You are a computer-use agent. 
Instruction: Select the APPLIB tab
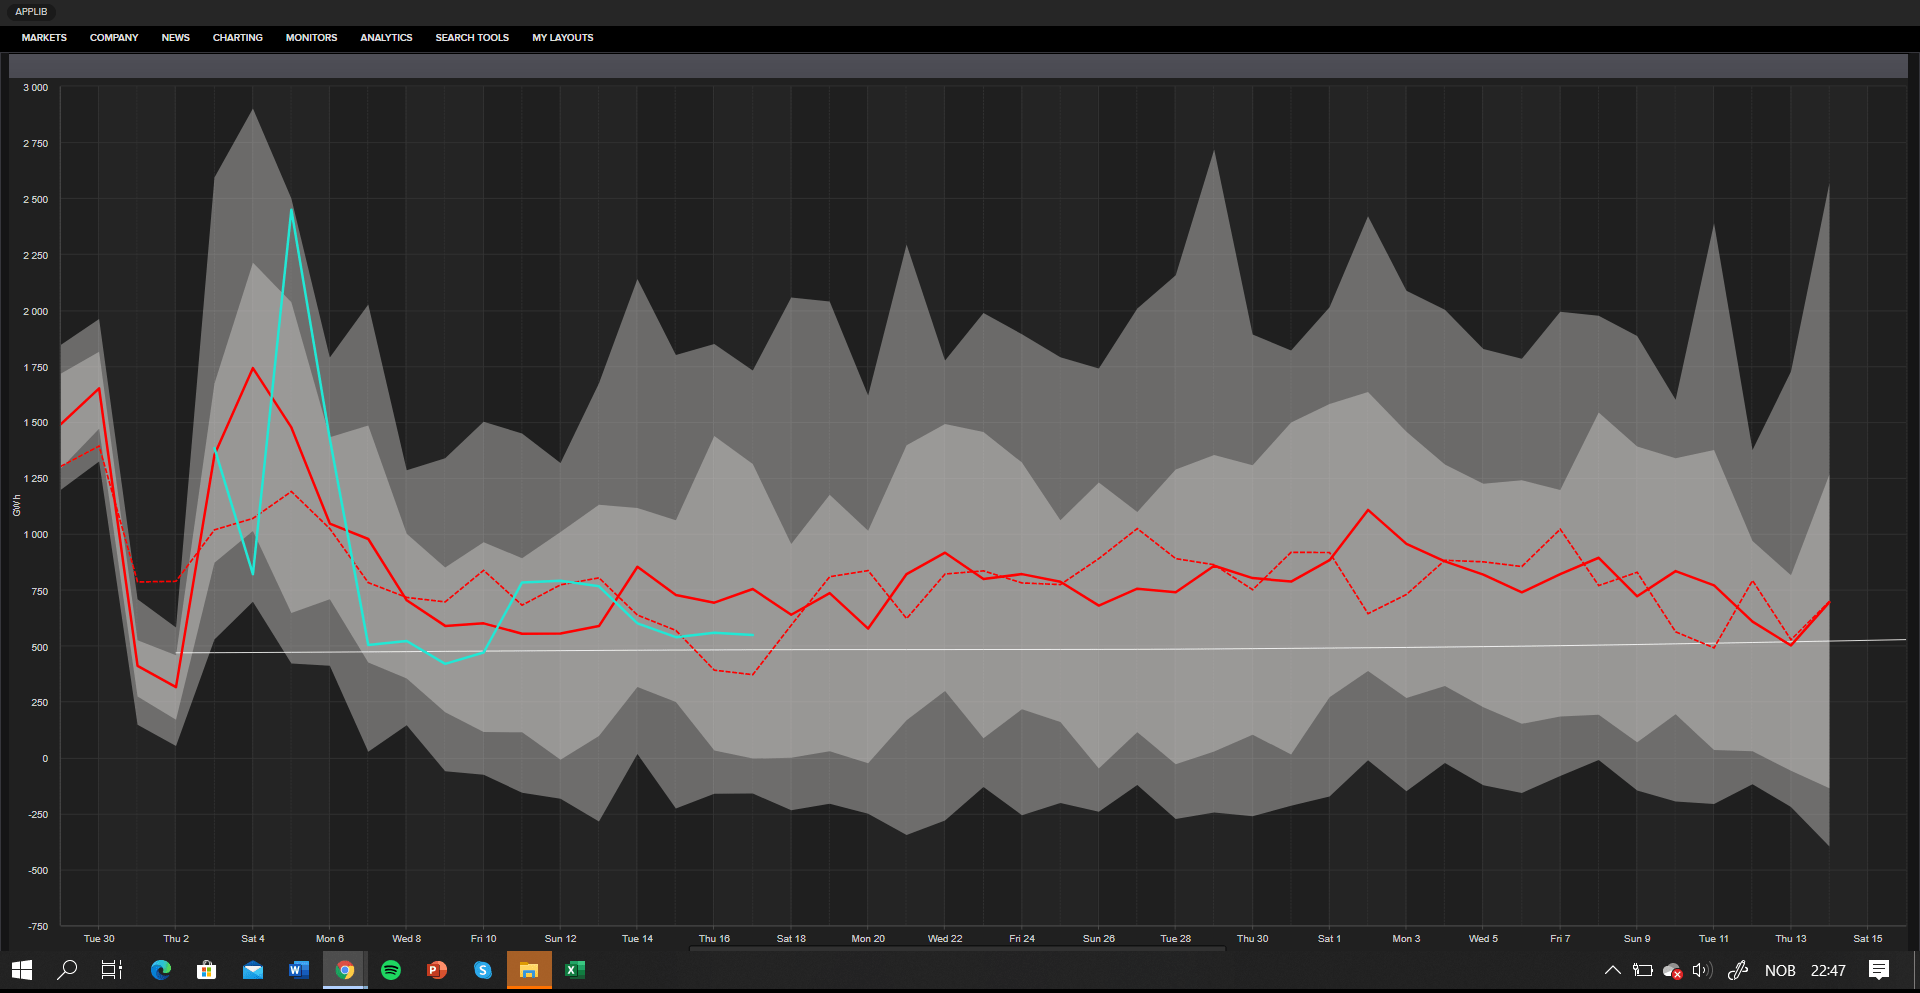[x=31, y=12]
